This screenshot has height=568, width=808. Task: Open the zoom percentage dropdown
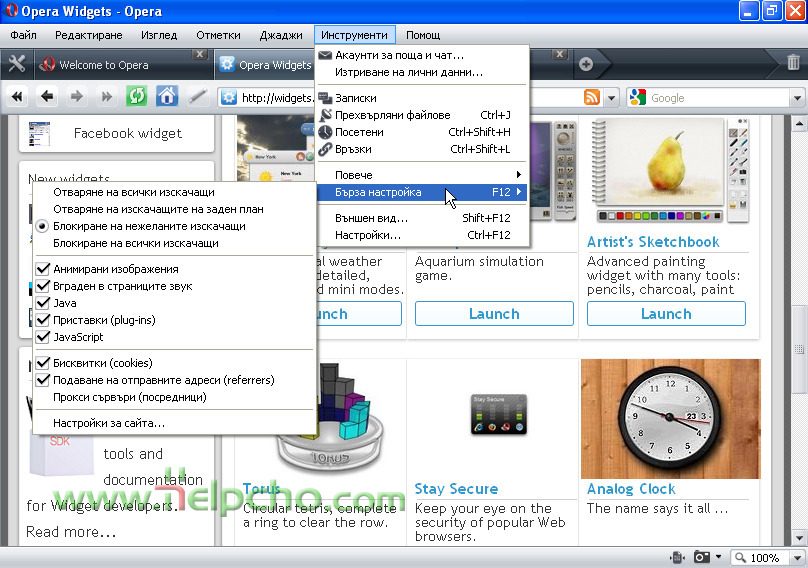(x=798, y=558)
